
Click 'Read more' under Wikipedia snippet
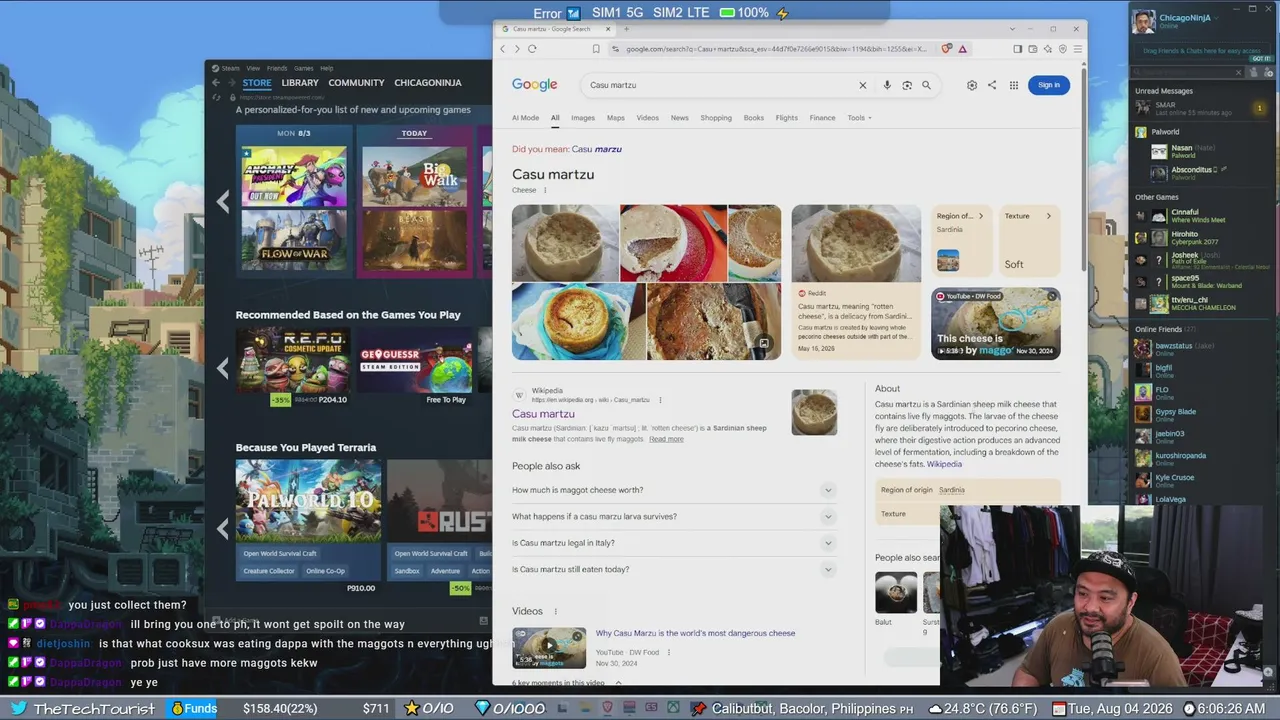click(x=666, y=439)
